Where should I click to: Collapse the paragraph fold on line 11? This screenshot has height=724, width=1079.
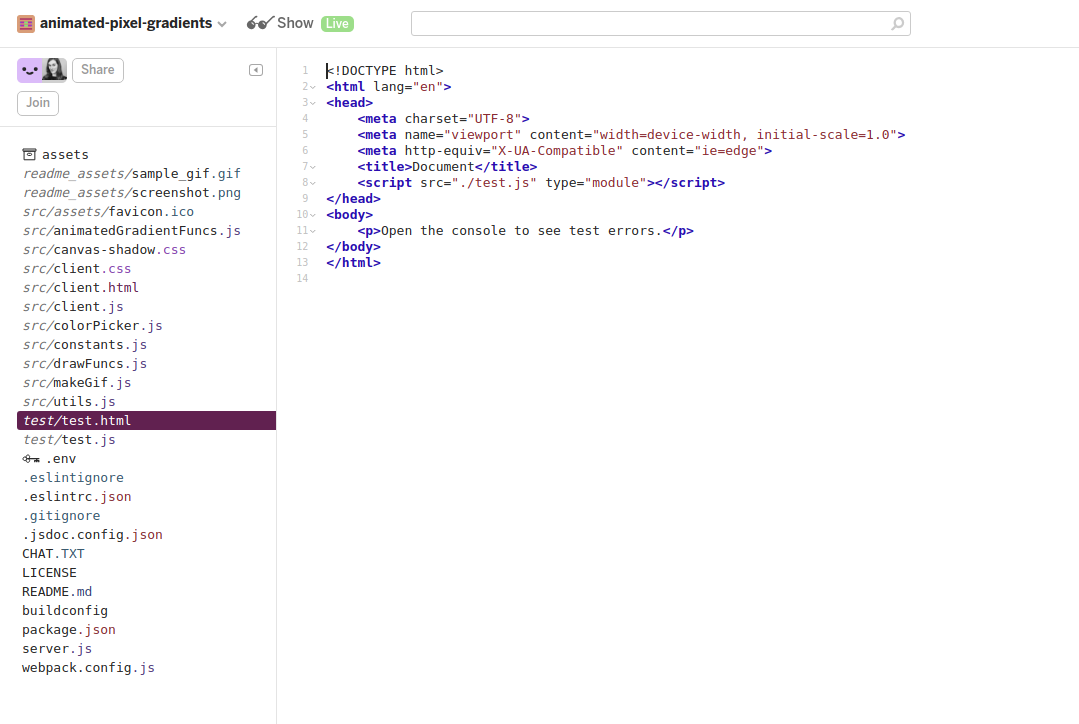313,231
